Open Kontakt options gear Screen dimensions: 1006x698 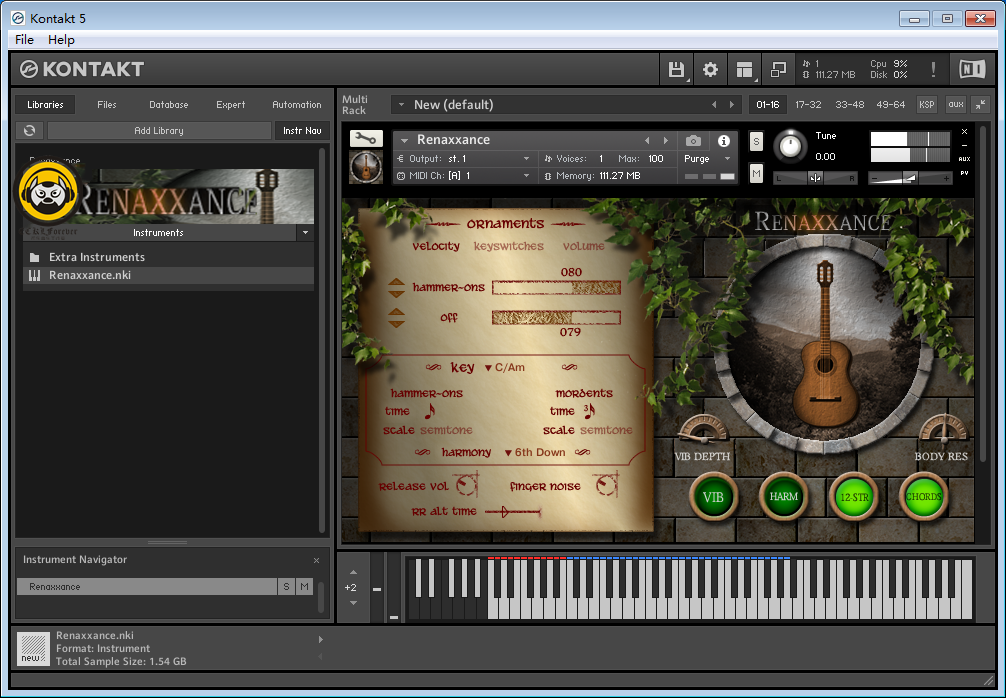coord(710,69)
